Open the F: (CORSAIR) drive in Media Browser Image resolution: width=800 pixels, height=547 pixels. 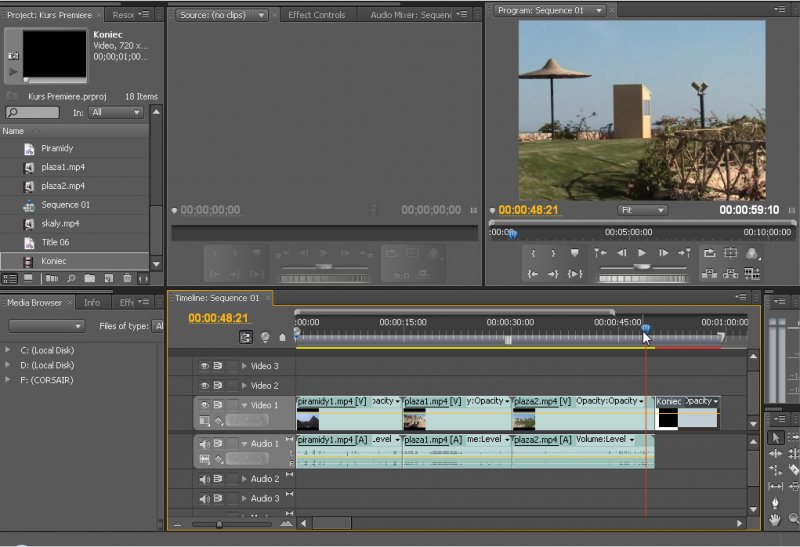click(x=46, y=381)
